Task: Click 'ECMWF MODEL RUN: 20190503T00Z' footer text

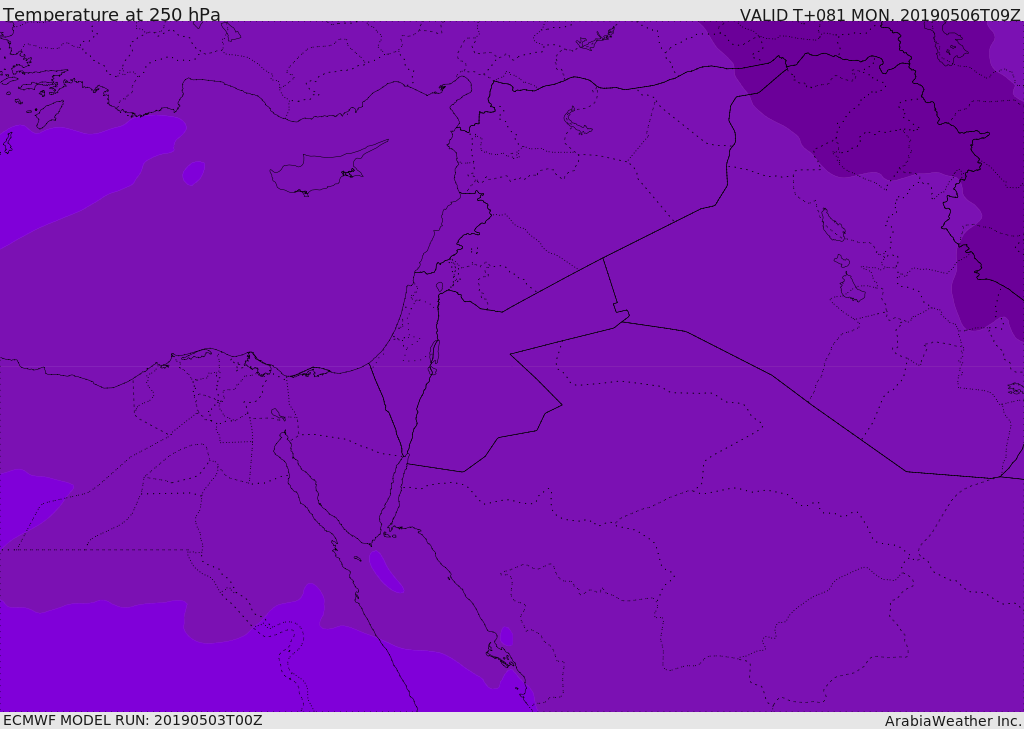Action: click(x=133, y=720)
